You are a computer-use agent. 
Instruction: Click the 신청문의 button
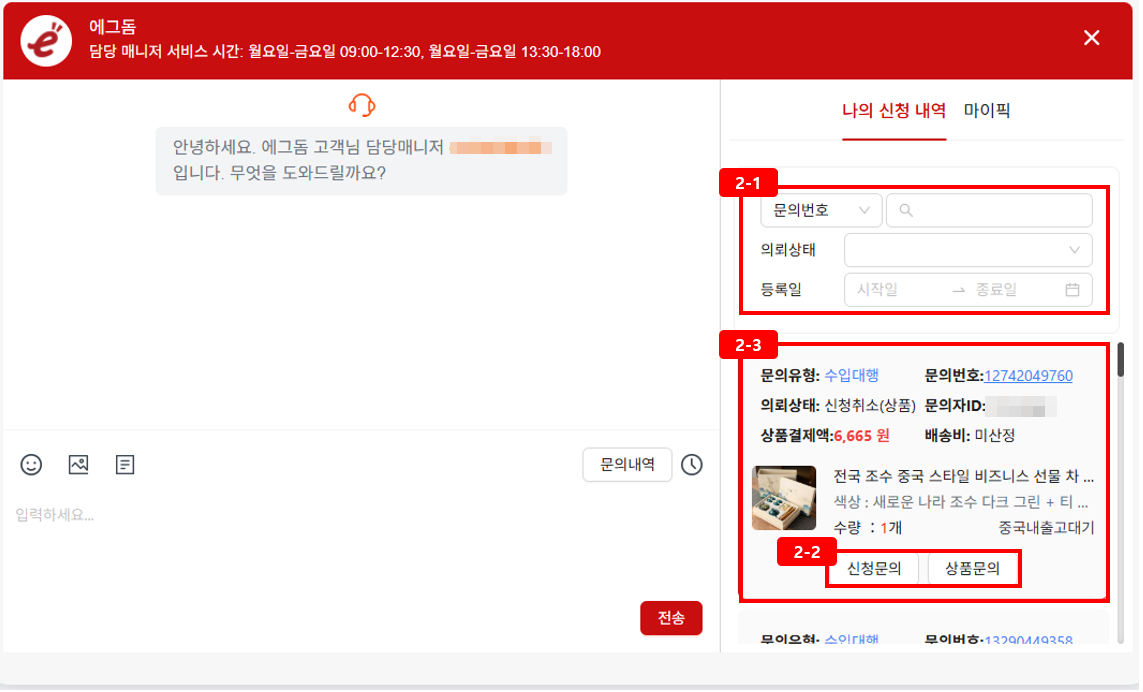(874, 569)
